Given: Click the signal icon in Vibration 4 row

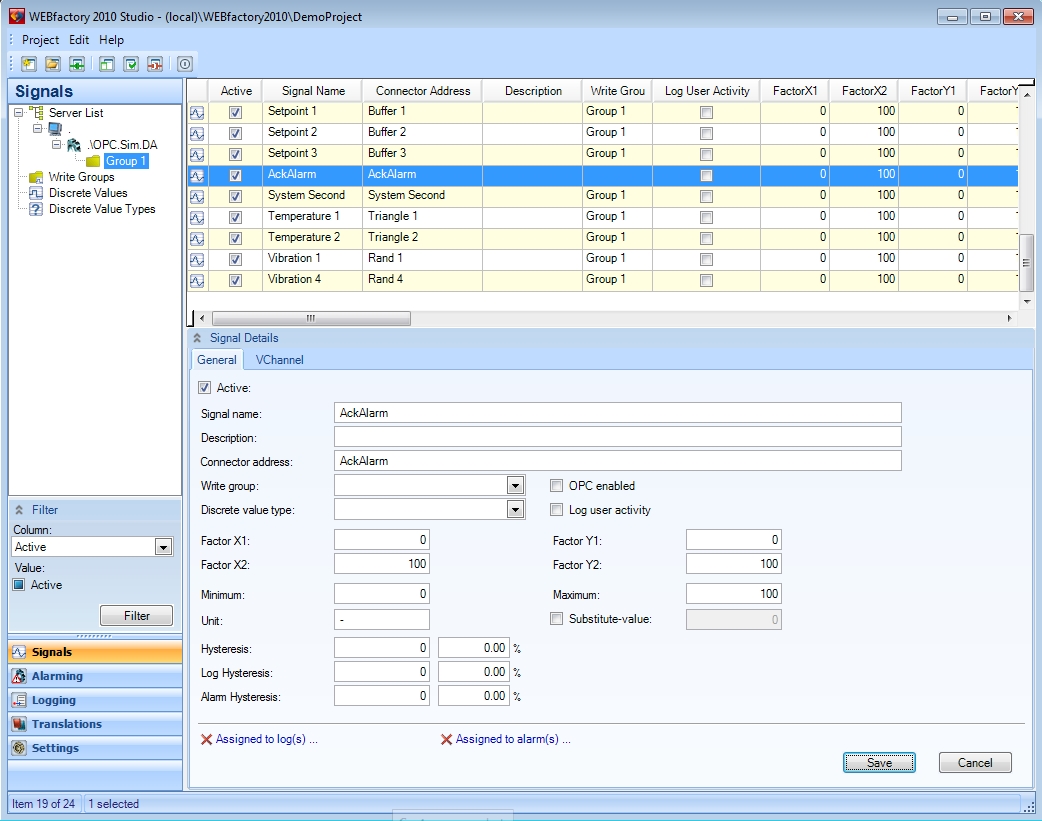Looking at the screenshot, I should [197, 280].
